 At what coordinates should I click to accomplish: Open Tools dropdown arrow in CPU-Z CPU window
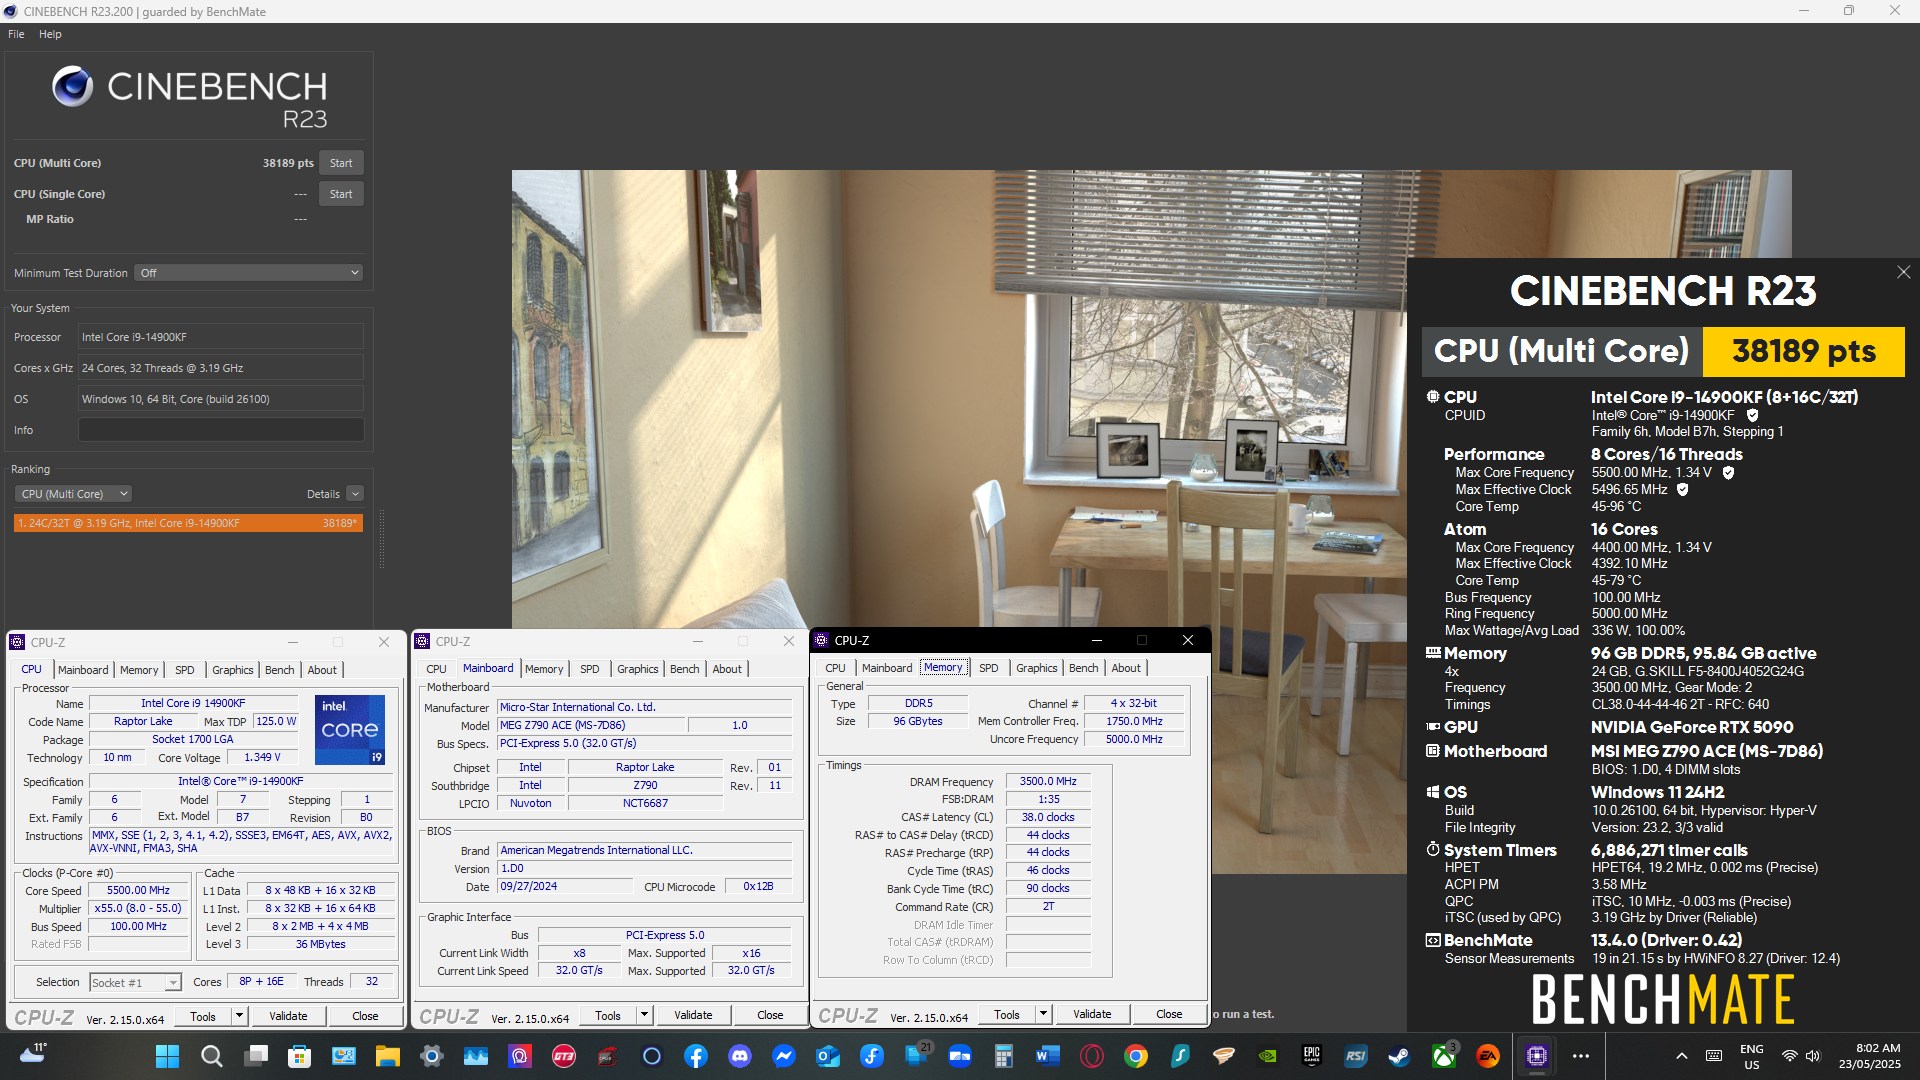(x=239, y=1016)
